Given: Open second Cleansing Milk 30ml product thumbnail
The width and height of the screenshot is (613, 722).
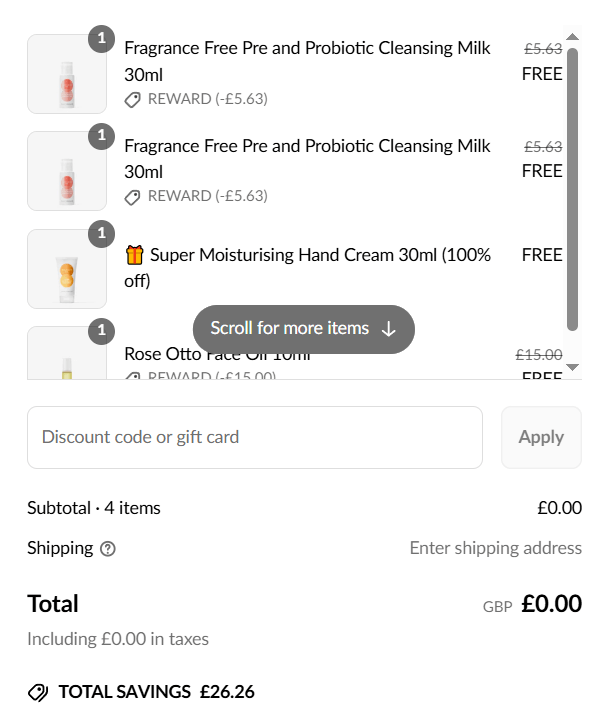Looking at the screenshot, I should [67, 171].
